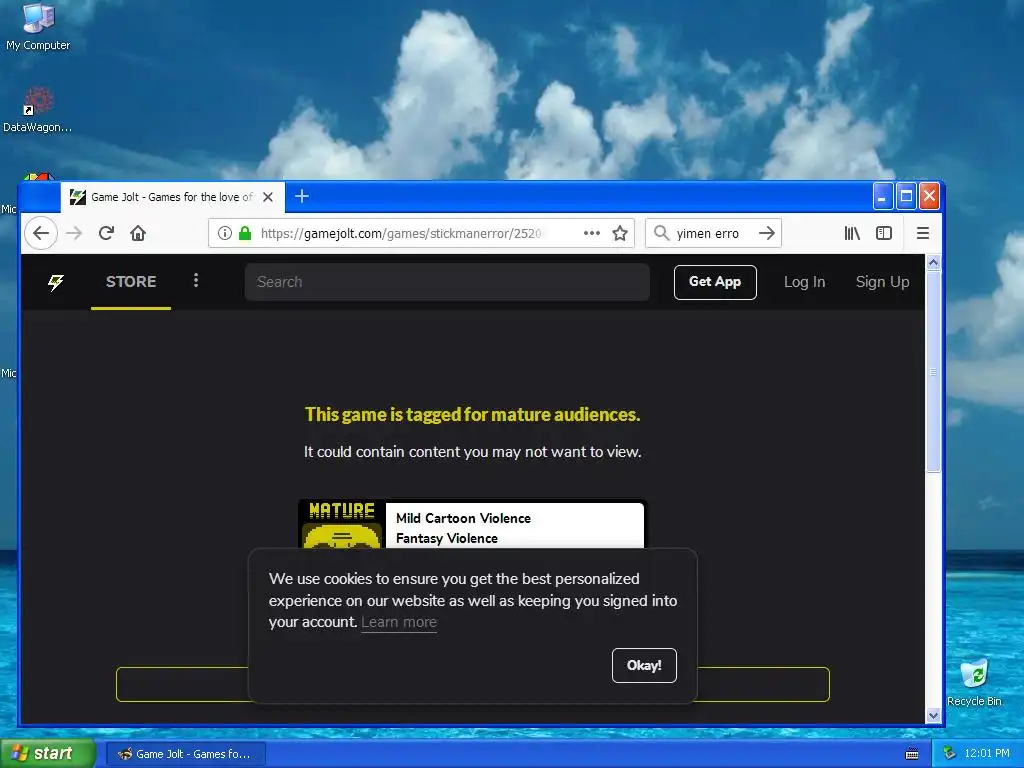The image size is (1024, 768).
Task: Click the green padlock security icon
Action: coord(245,233)
